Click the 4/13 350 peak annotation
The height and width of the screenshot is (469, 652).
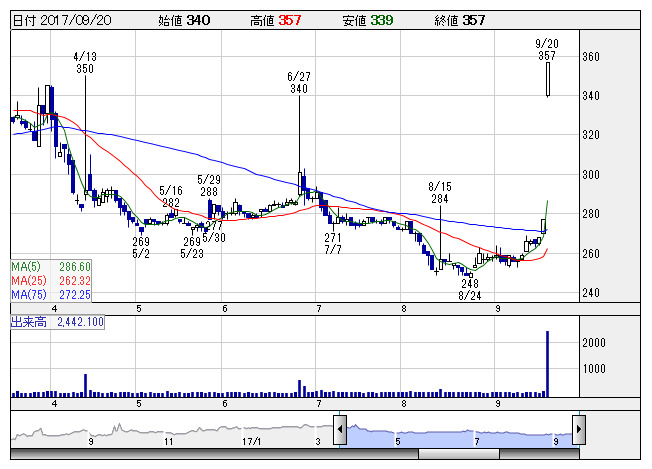point(85,62)
